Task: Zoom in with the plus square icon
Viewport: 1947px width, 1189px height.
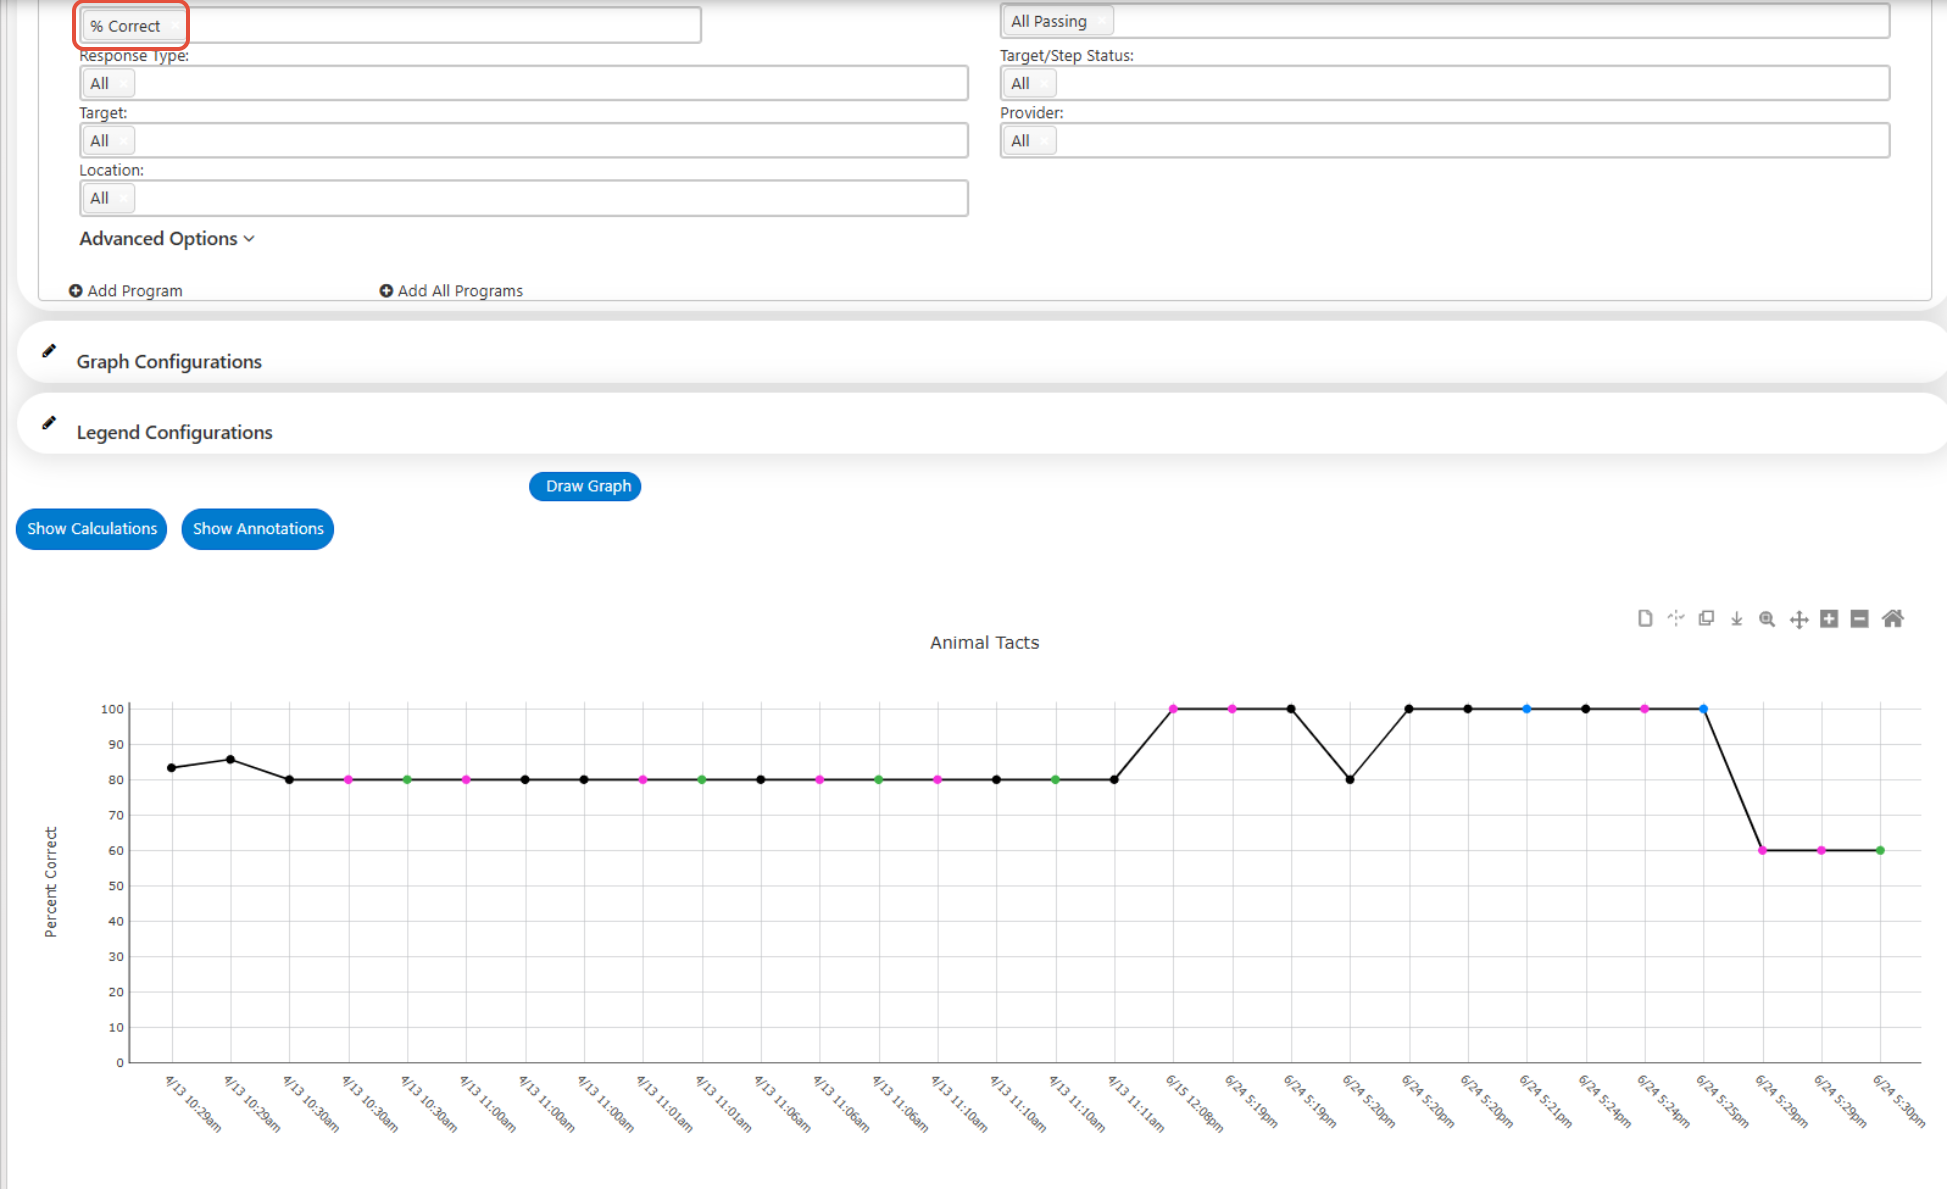Action: point(1829,619)
